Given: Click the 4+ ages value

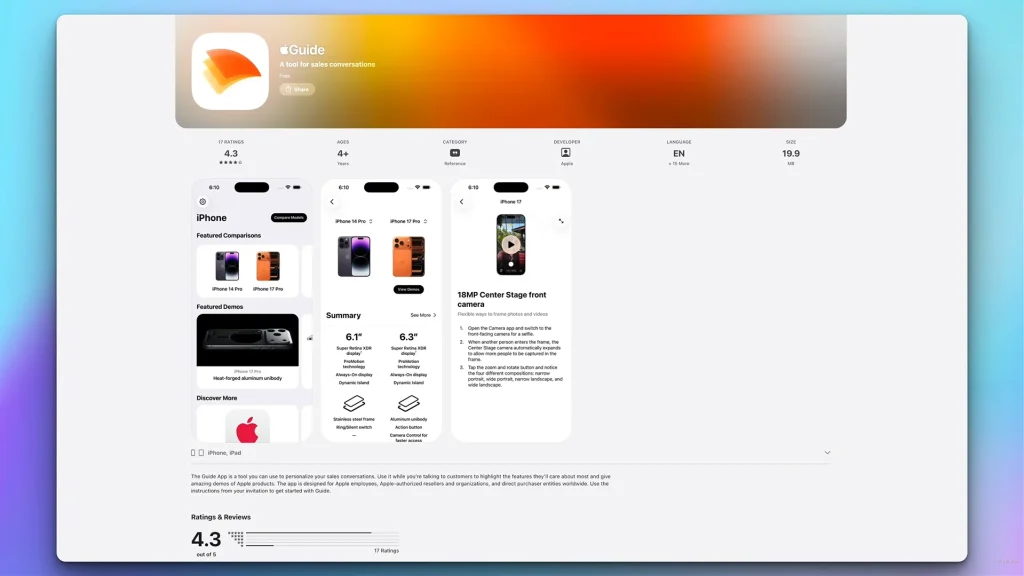Looking at the screenshot, I should (343, 153).
